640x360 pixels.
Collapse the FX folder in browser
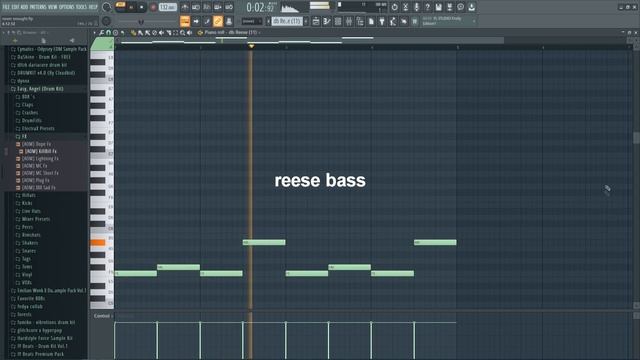(x=24, y=136)
